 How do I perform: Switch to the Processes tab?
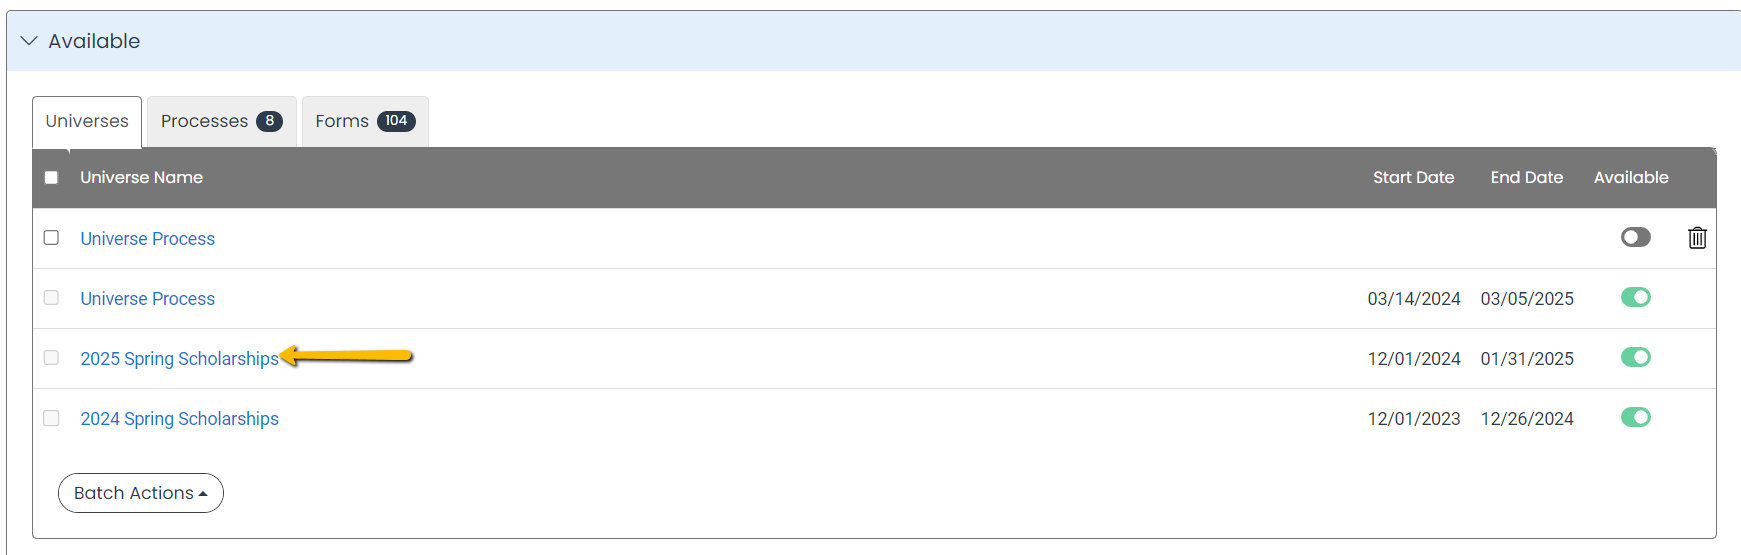[222, 121]
